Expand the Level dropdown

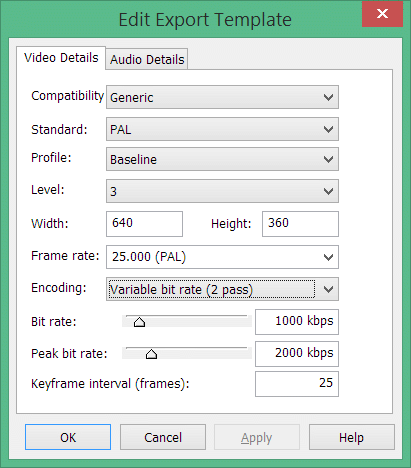(222, 191)
